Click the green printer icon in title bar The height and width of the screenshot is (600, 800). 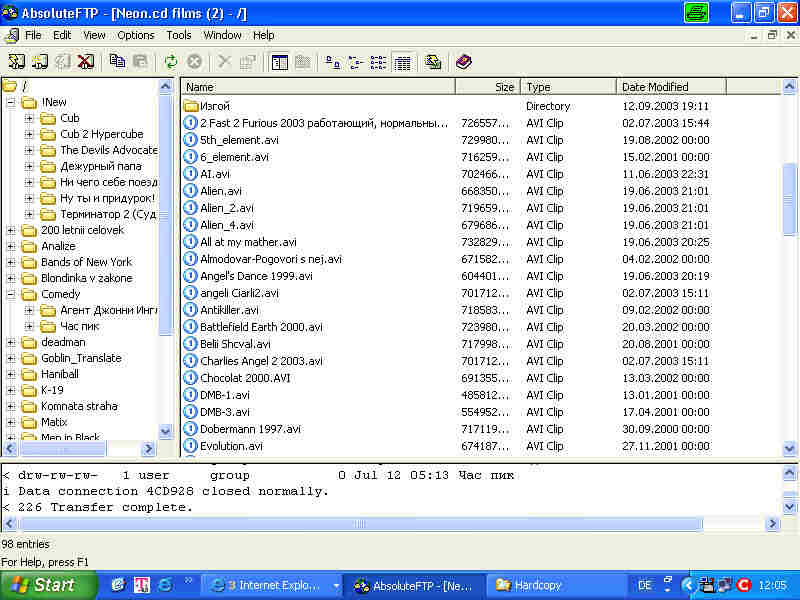[x=697, y=13]
